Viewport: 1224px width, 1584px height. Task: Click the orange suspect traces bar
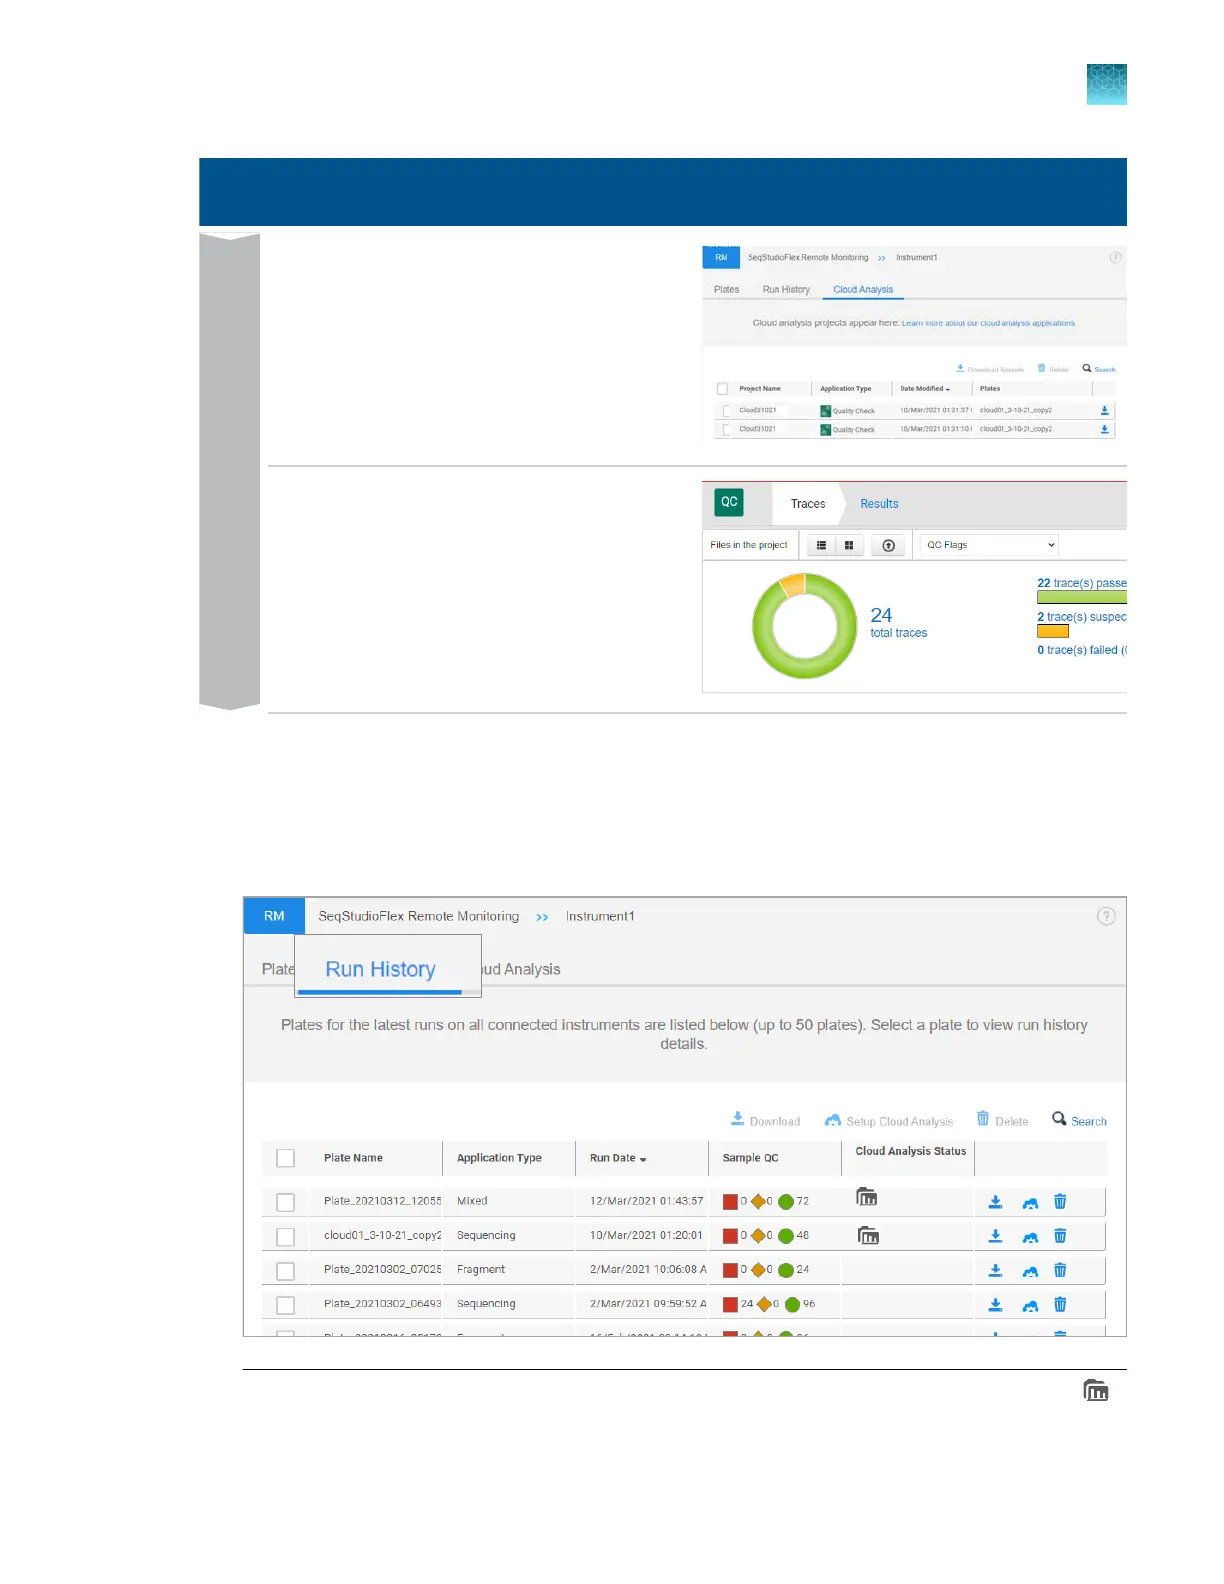[x=1053, y=631]
